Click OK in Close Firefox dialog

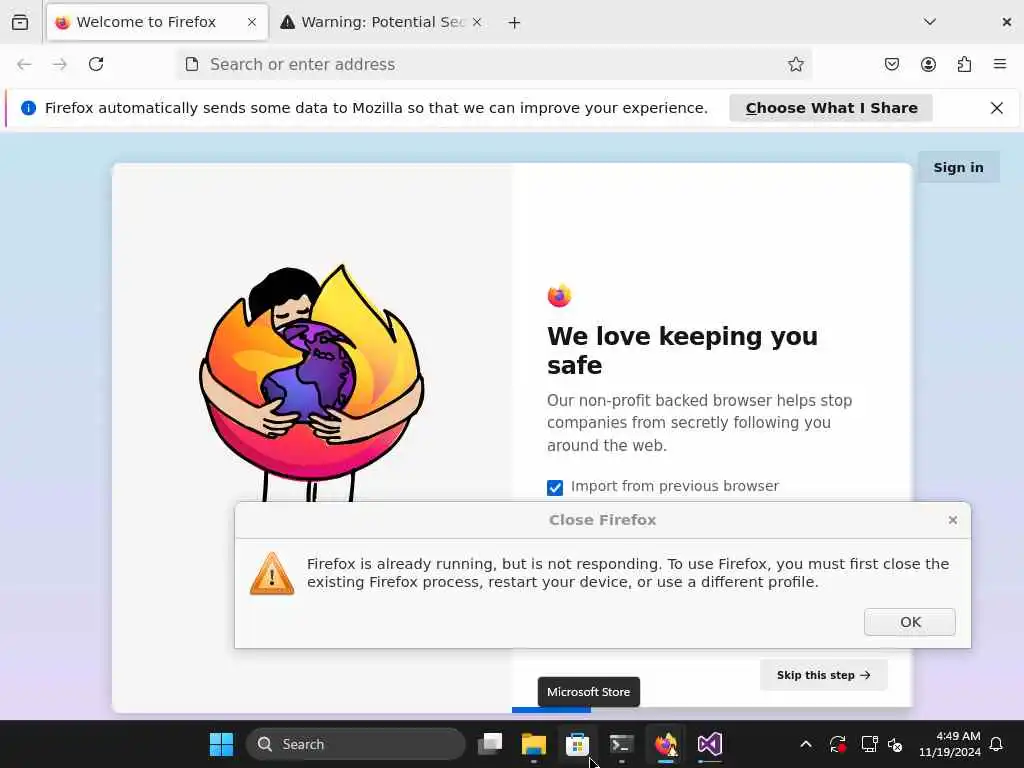pos(910,622)
